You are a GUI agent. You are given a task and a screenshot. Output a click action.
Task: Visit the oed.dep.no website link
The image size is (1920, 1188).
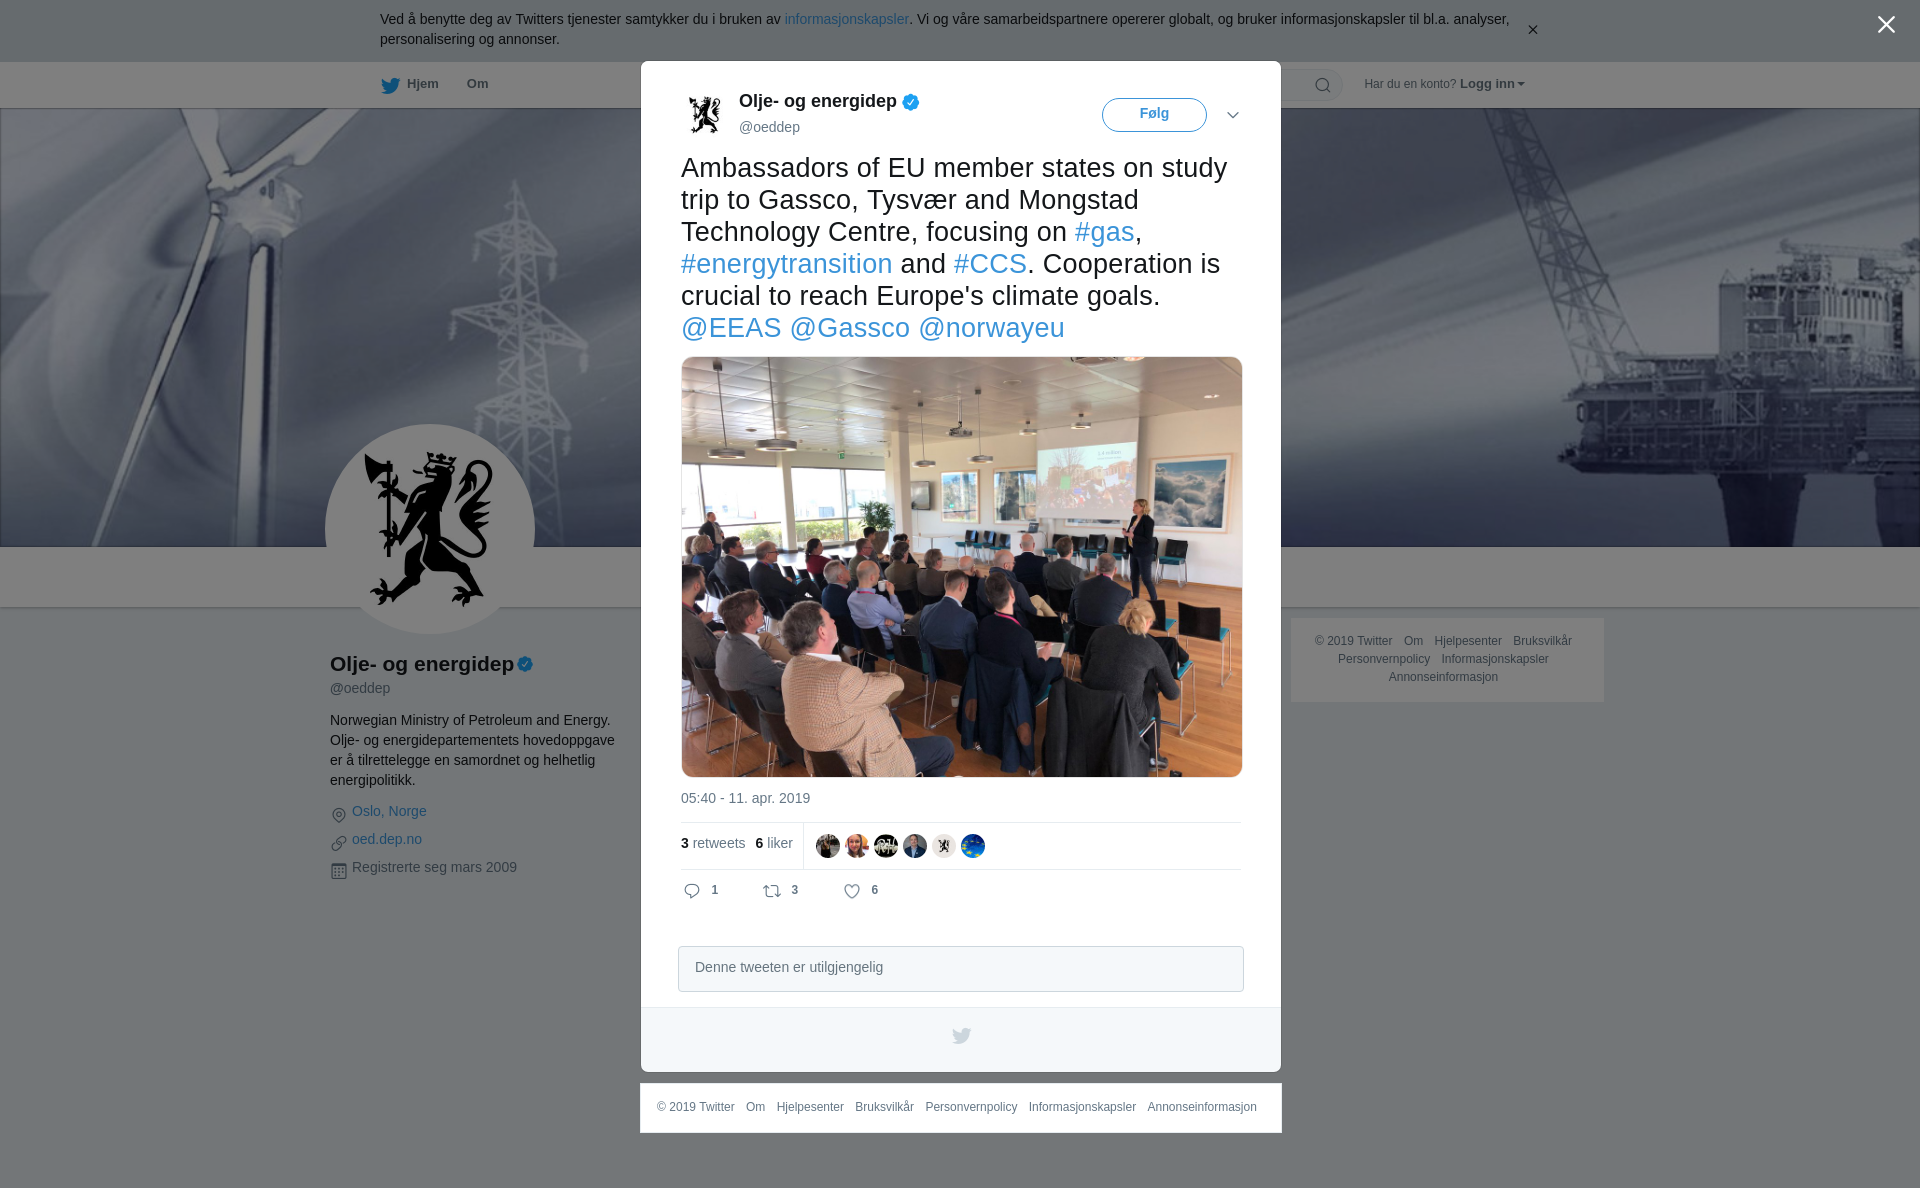[387, 839]
